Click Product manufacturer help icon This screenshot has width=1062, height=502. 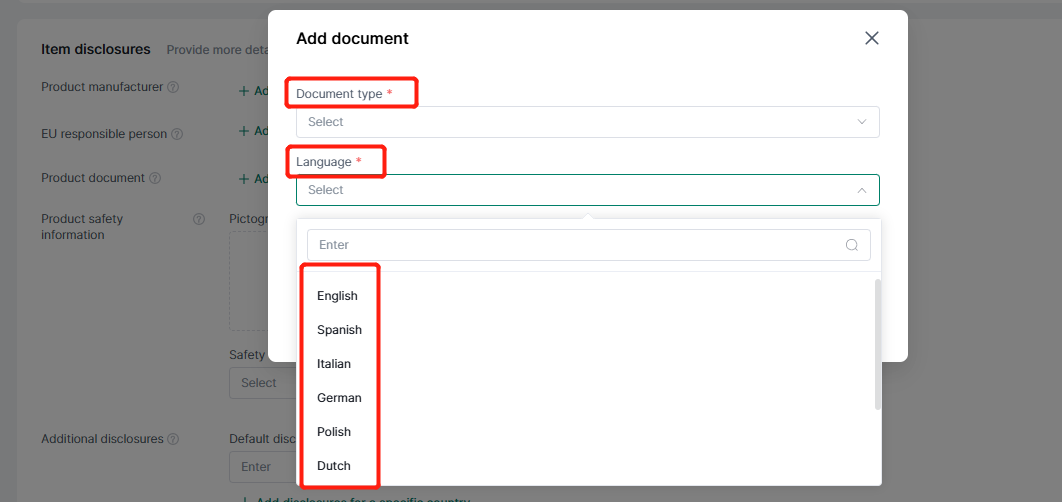click(x=173, y=88)
